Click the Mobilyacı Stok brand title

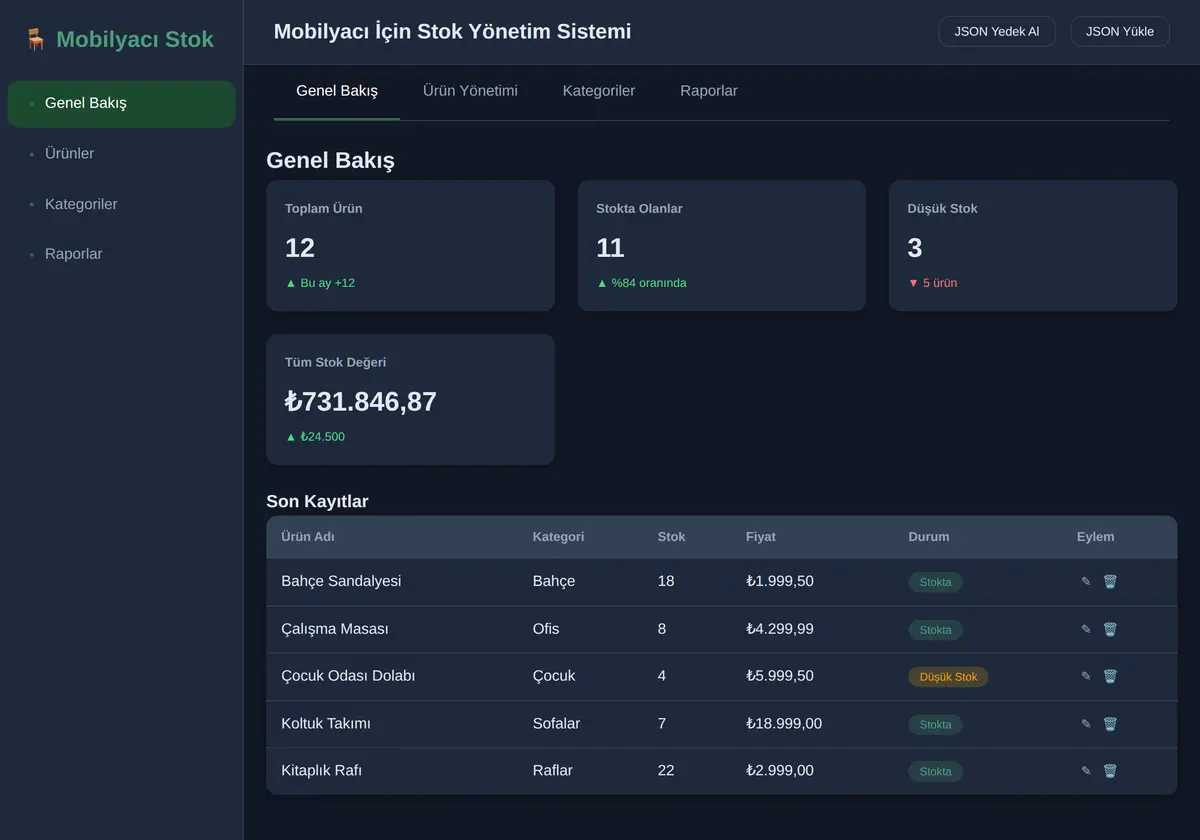pos(135,40)
